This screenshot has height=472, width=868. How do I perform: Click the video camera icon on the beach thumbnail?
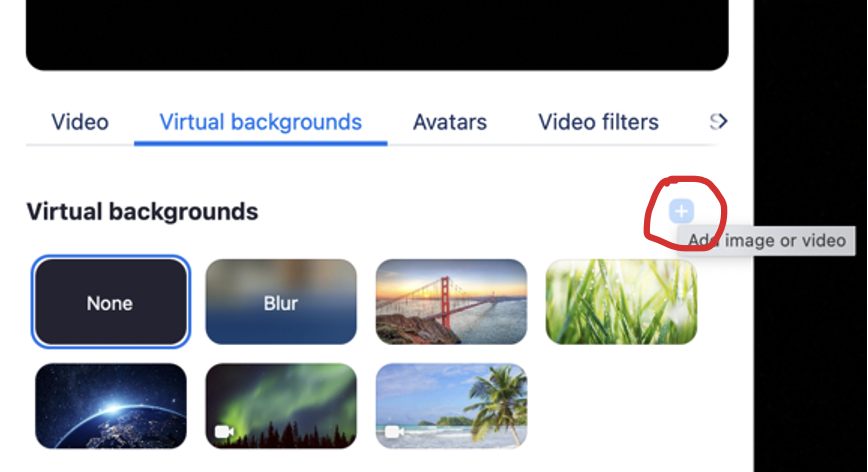[x=395, y=432]
